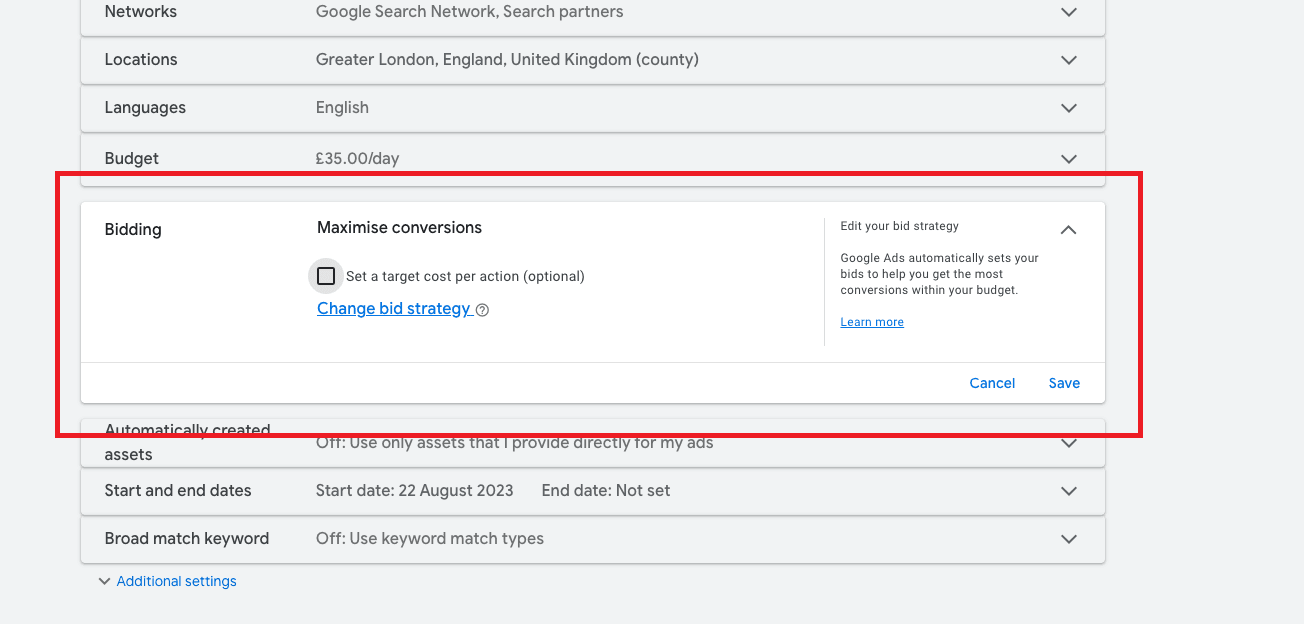Click help question mark beside Change bid strategy
Screen dimensions: 1304x624
click(x=483, y=310)
